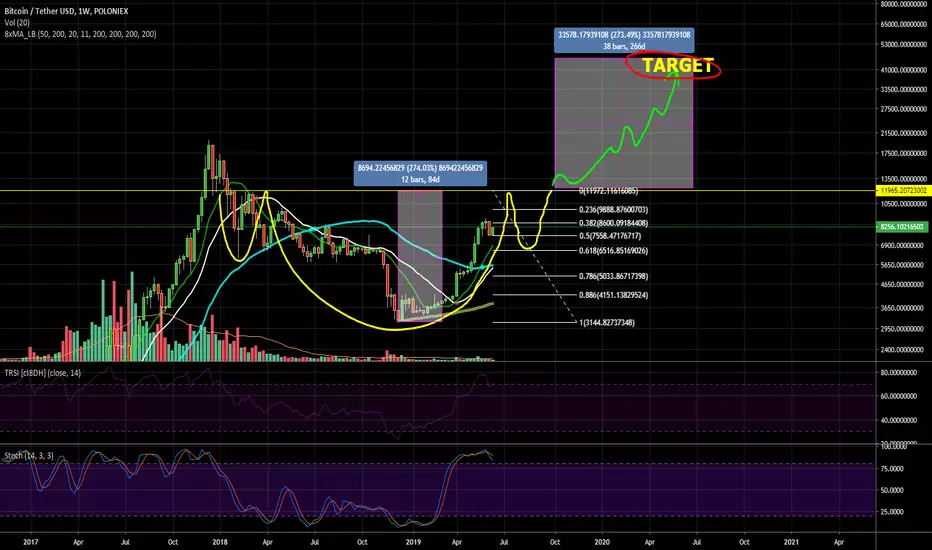Click the 65000 price axis tick
This screenshot has width=932, height=550.
[x=903, y=24]
